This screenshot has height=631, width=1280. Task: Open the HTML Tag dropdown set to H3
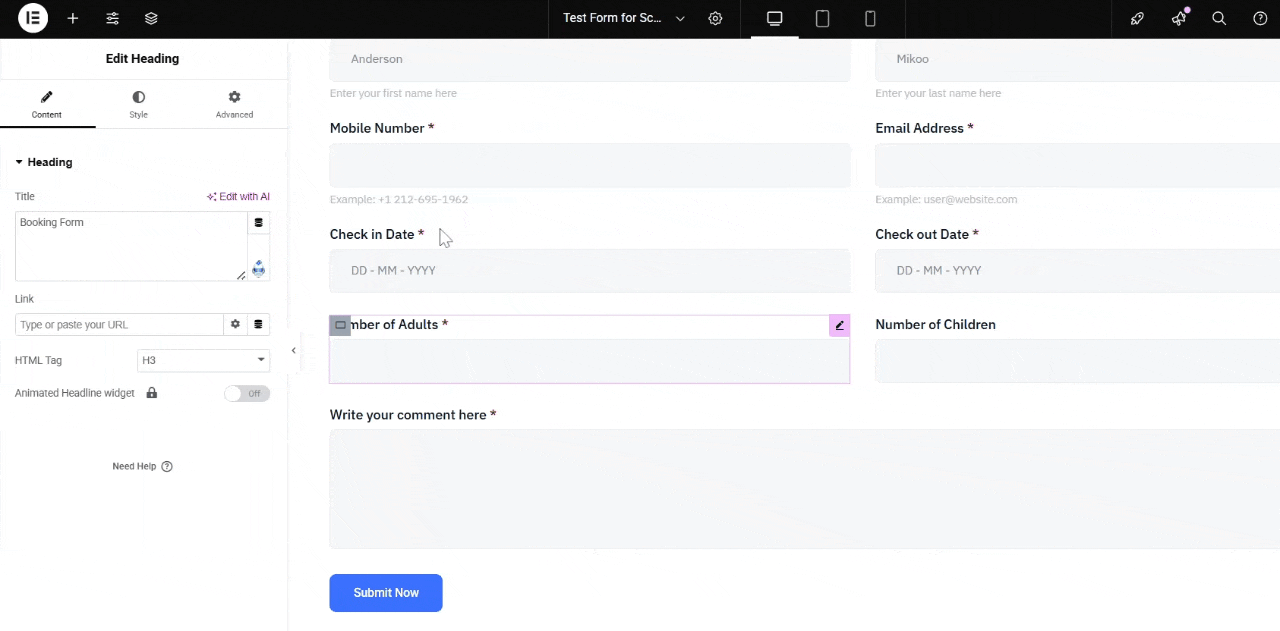click(x=203, y=360)
